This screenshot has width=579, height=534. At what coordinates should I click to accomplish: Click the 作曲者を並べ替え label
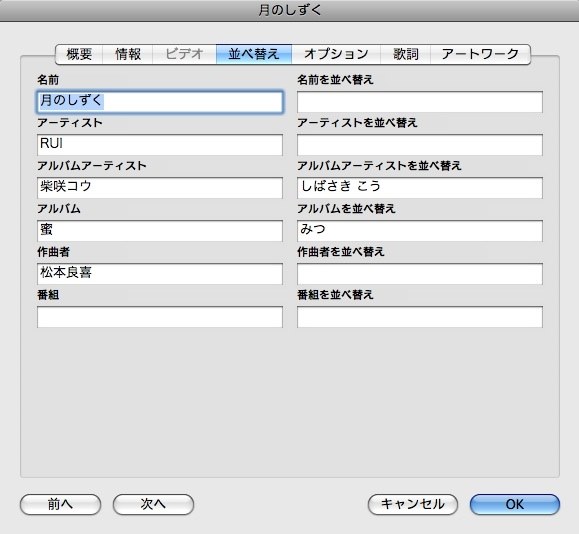(x=341, y=252)
